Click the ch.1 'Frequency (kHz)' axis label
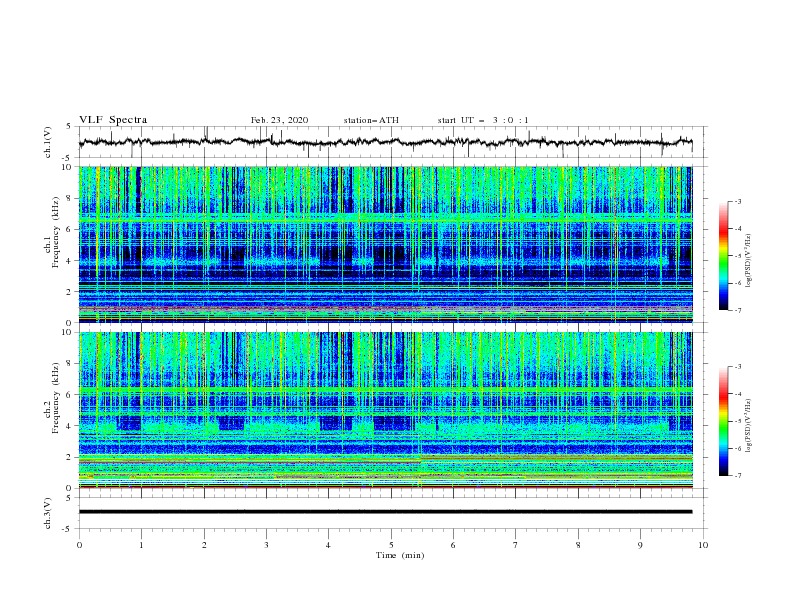 point(55,232)
